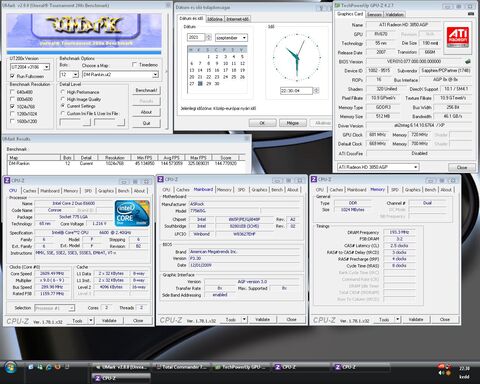Start the run with the Benchmark! button

pos(146,90)
